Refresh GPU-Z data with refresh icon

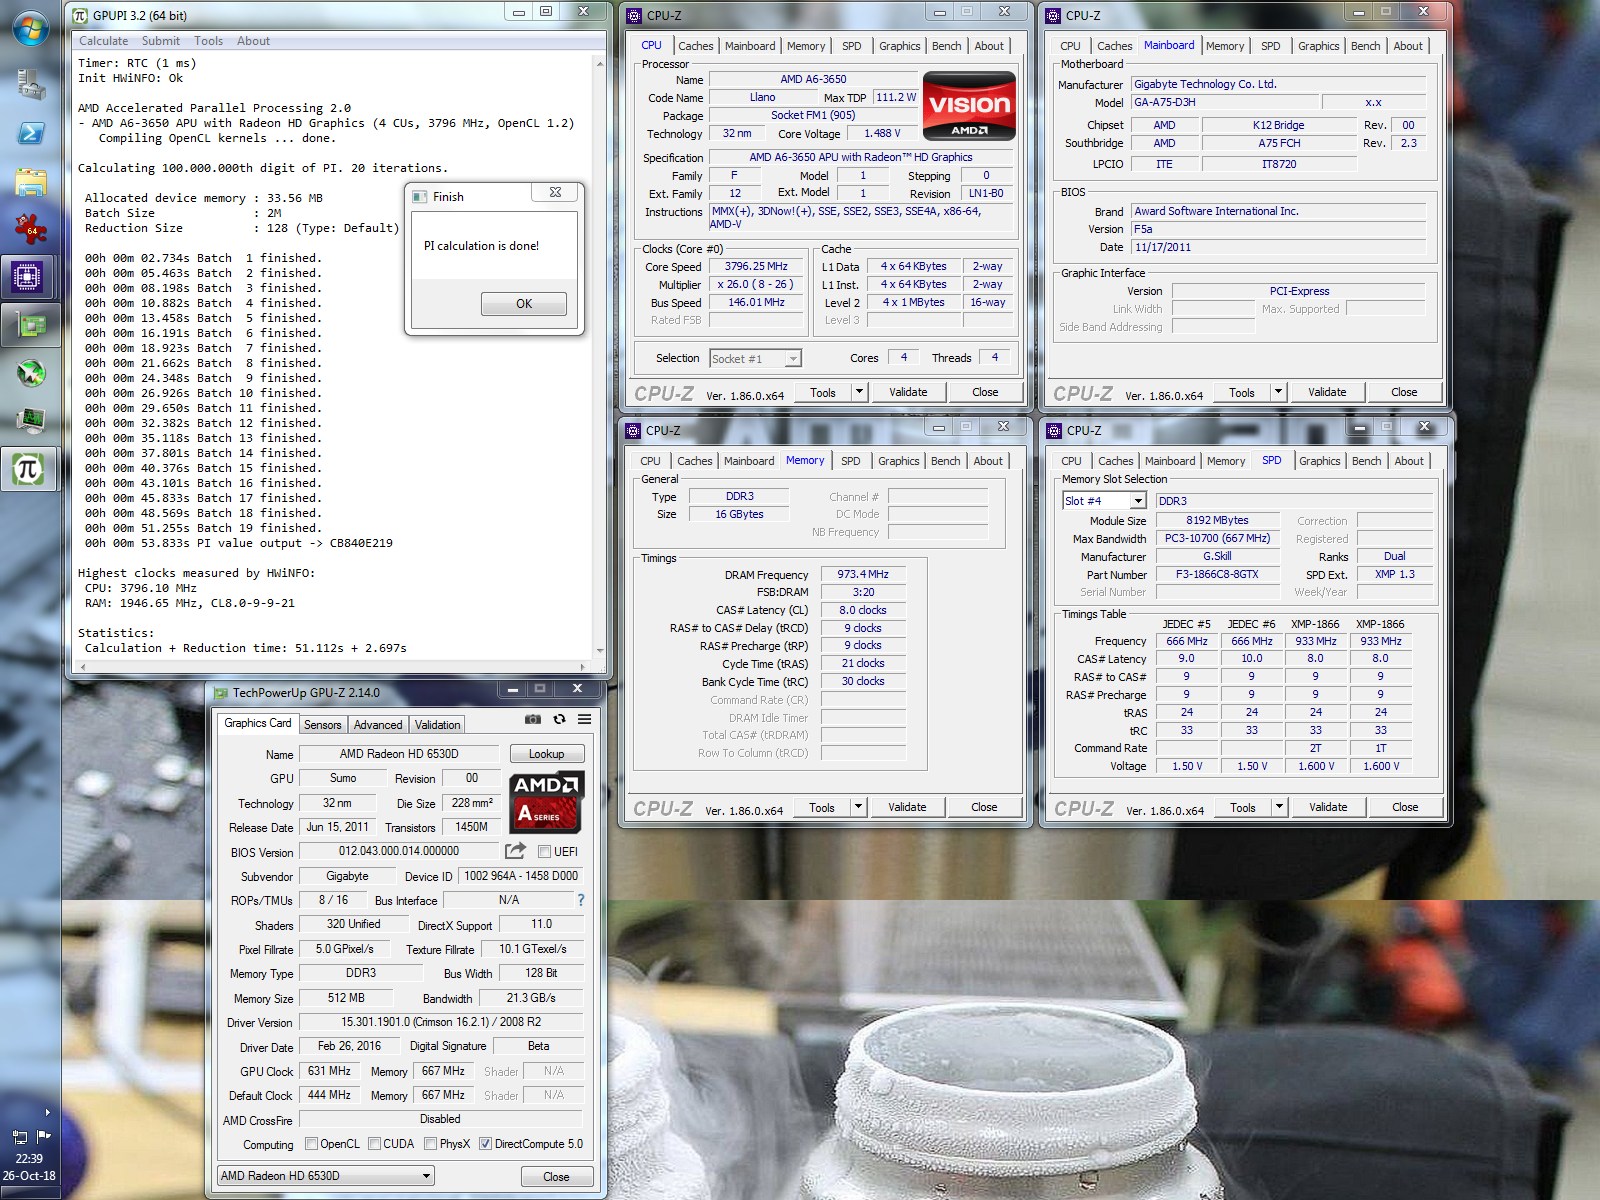coord(559,719)
